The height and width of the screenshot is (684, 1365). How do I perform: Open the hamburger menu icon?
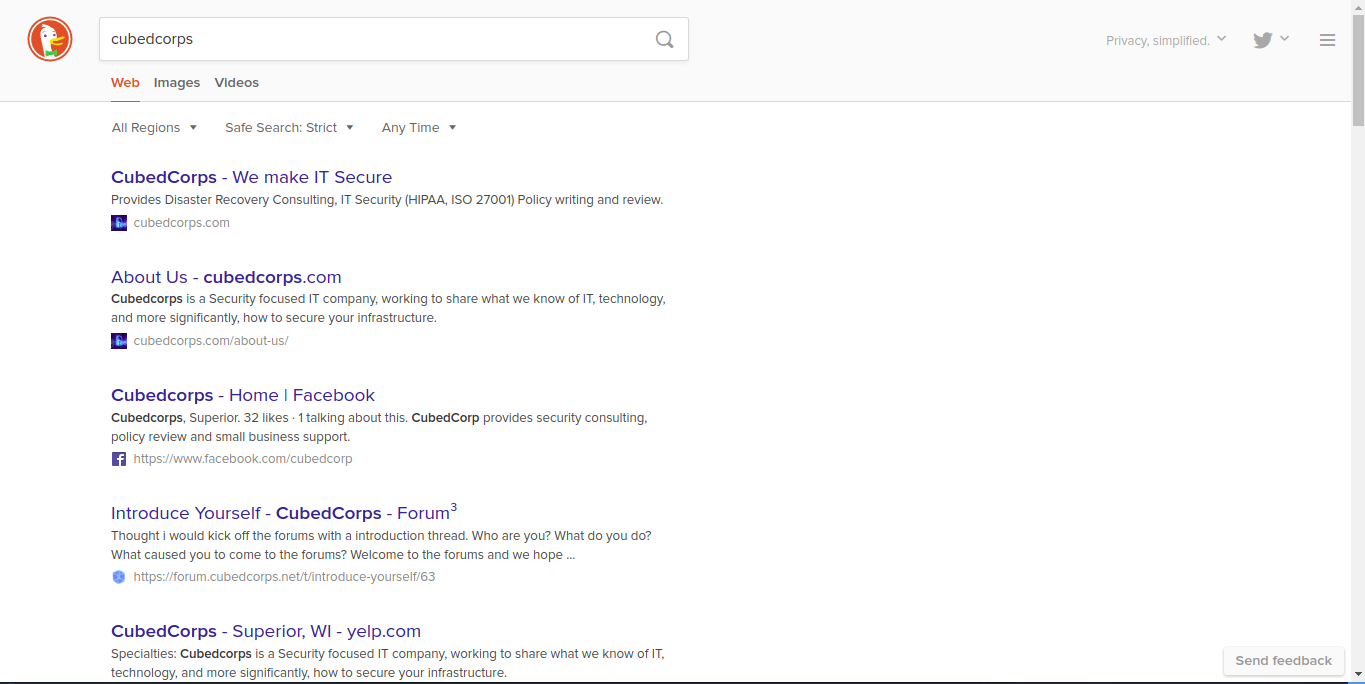coord(1327,40)
